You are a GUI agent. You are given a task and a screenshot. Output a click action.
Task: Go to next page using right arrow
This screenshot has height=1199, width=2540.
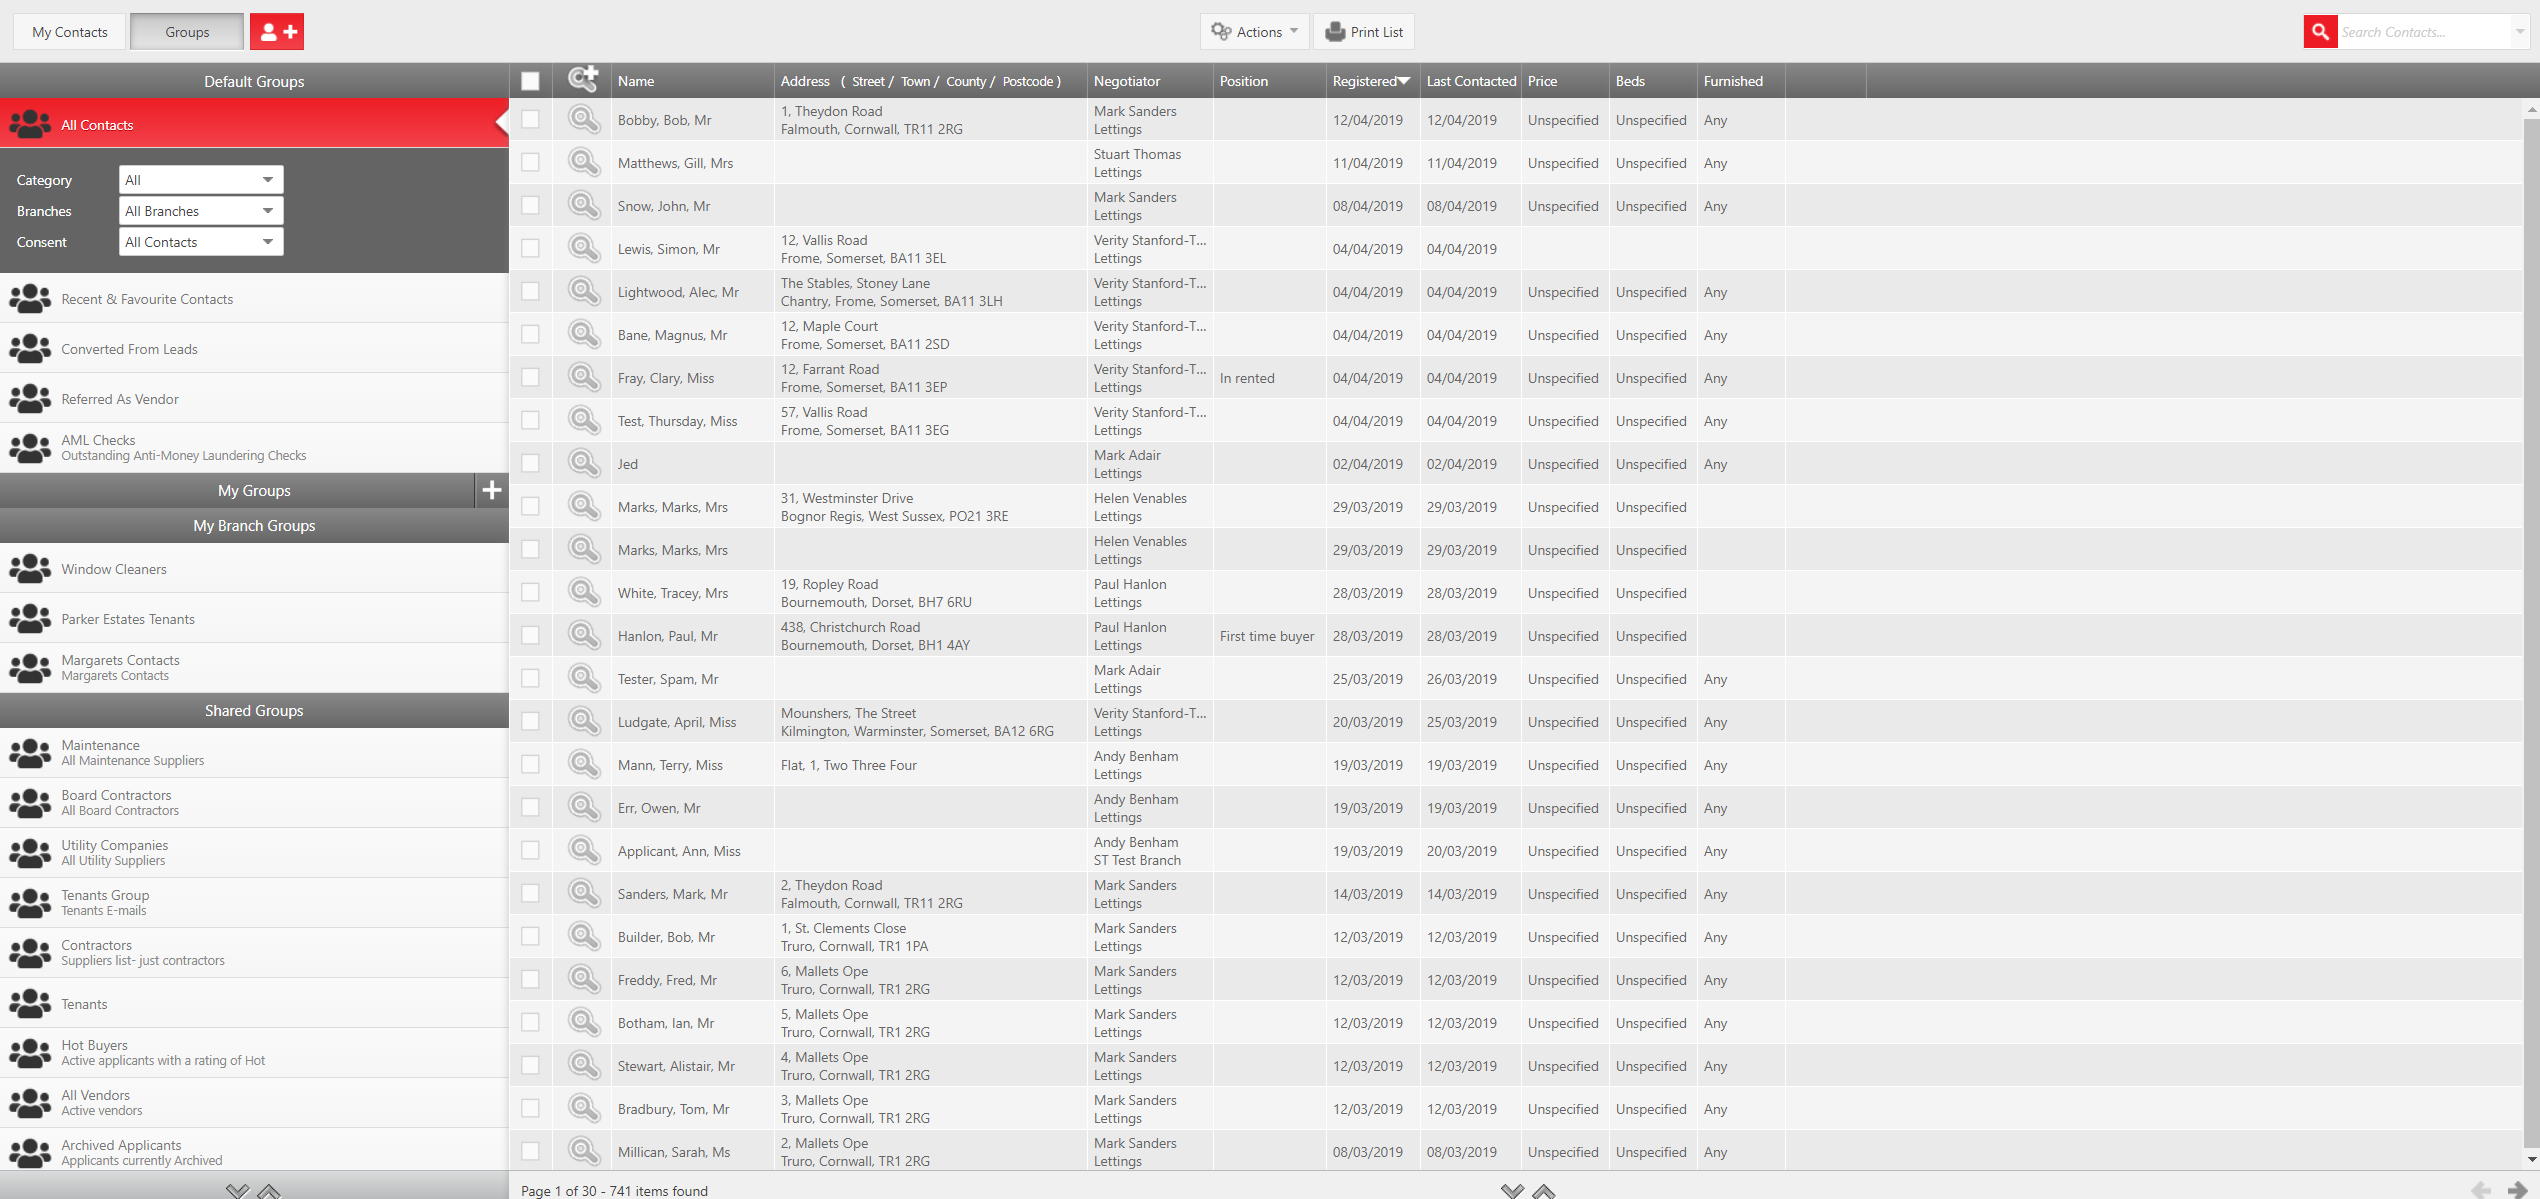(x=2516, y=1189)
